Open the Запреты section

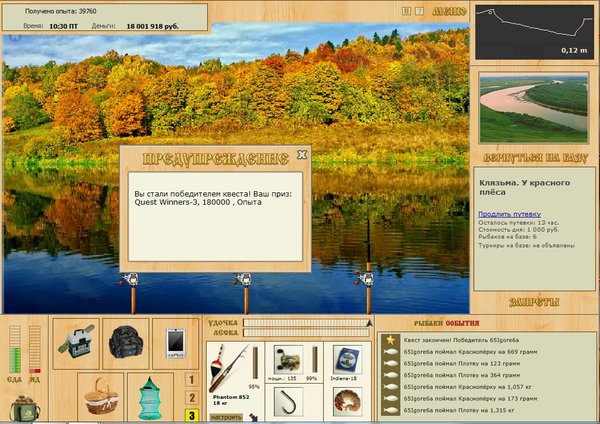tap(534, 302)
